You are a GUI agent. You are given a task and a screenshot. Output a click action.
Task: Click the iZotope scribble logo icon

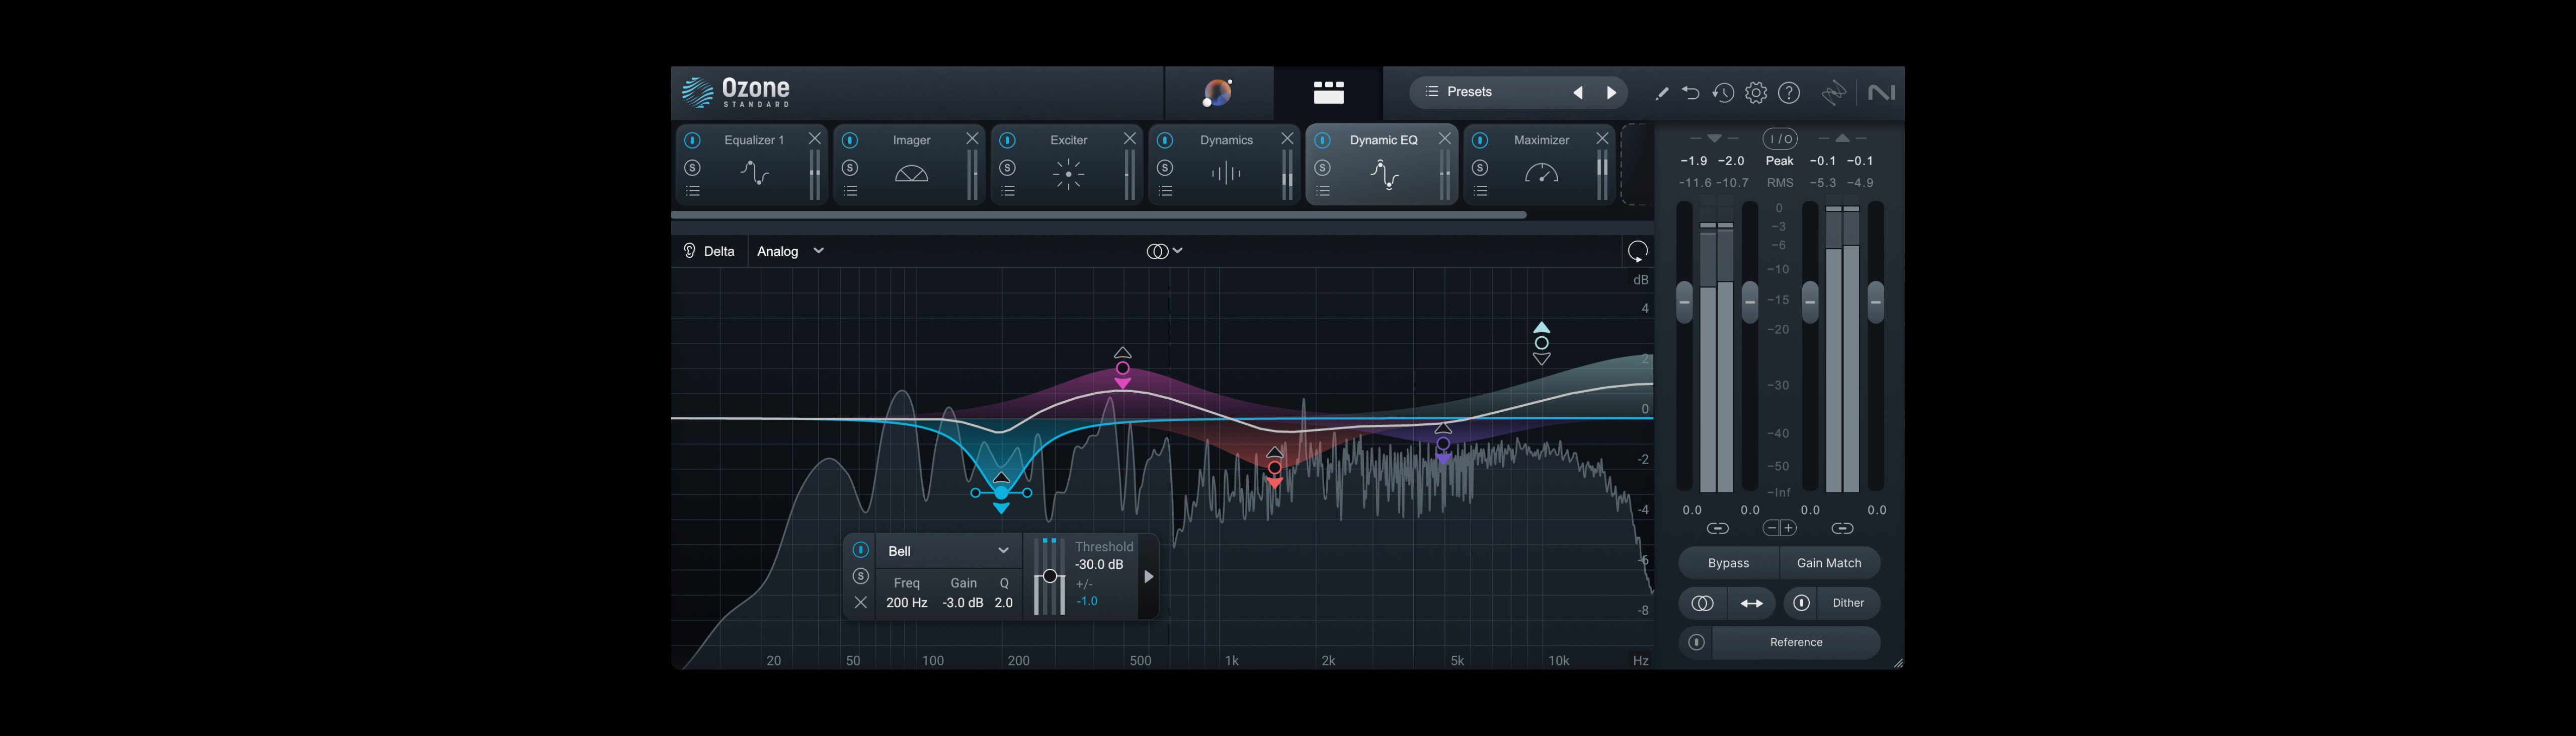click(1834, 93)
